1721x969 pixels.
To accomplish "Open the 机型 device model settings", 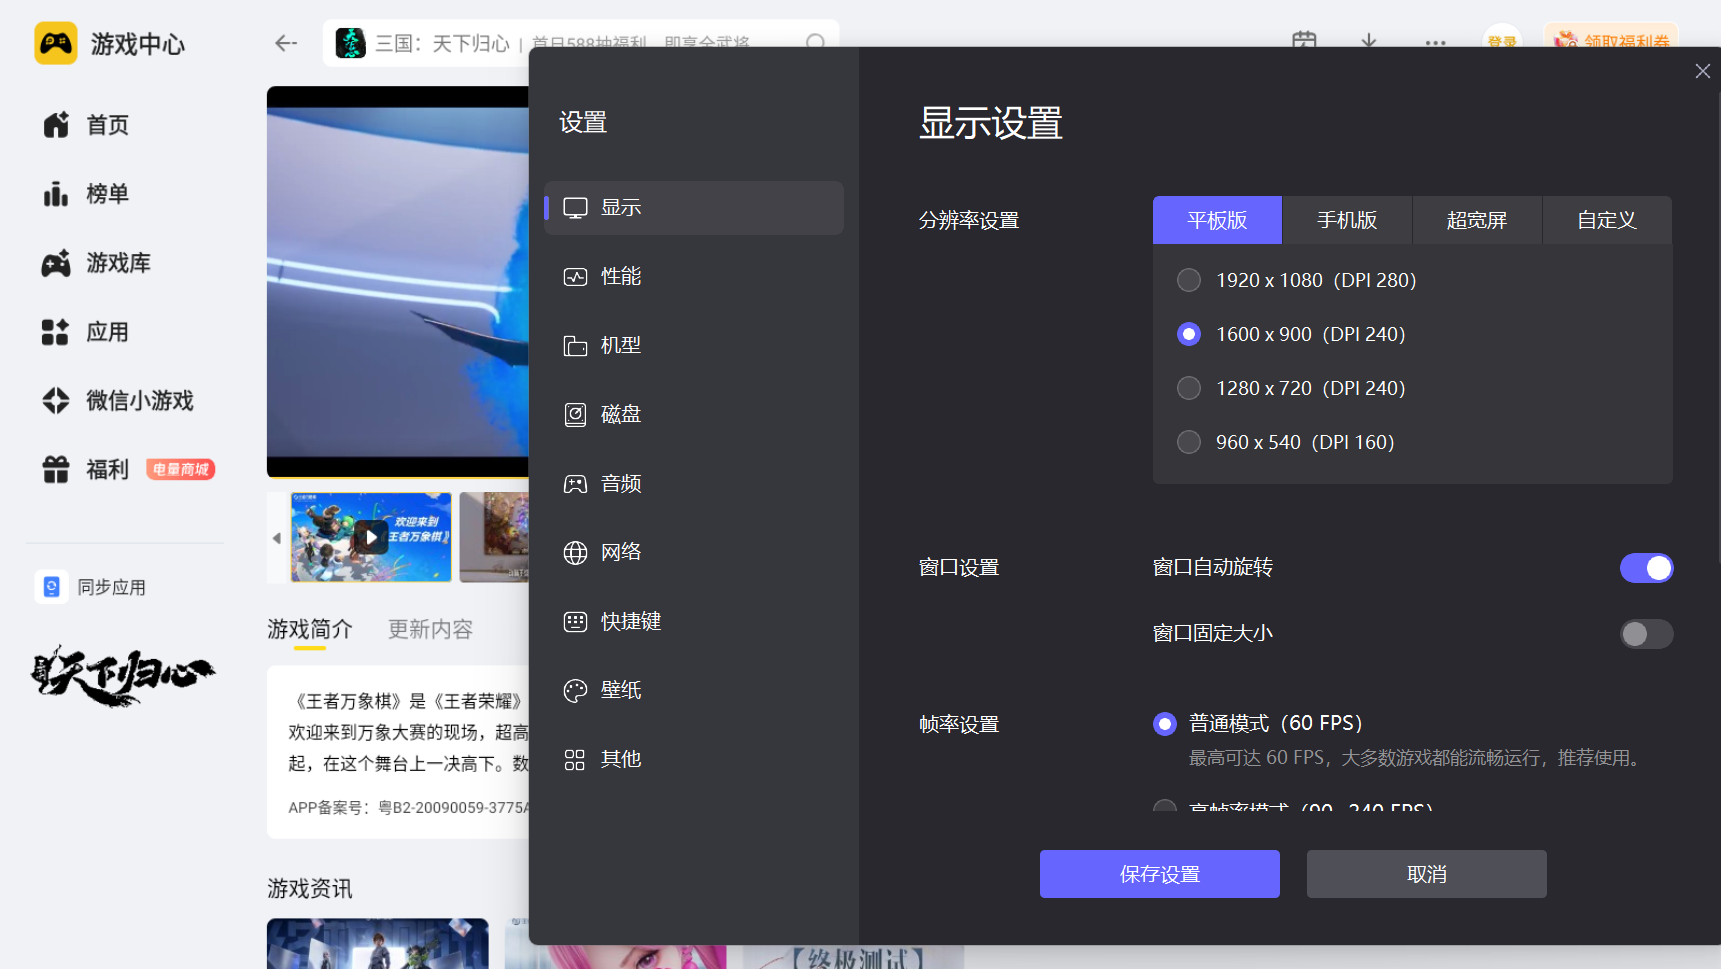I will tap(620, 346).
